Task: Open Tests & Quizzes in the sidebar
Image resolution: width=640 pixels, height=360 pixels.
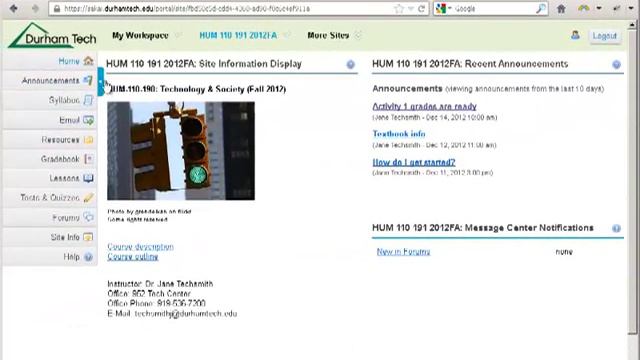Action: pos(50,198)
